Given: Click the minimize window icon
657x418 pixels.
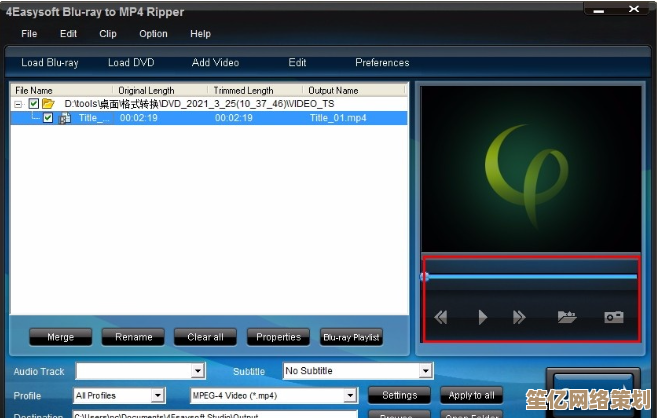Looking at the screenshot, I should coord(599,10).
